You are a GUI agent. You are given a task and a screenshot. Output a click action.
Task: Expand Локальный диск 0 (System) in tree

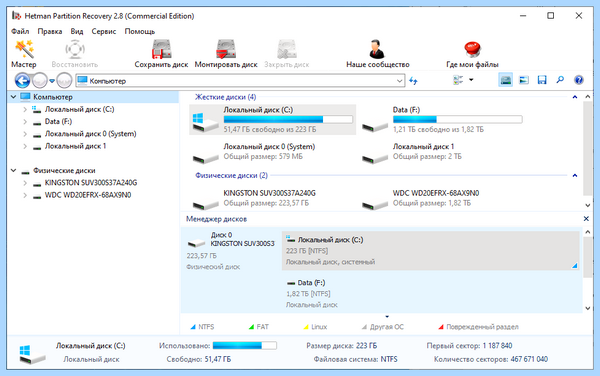pos(25,134)
